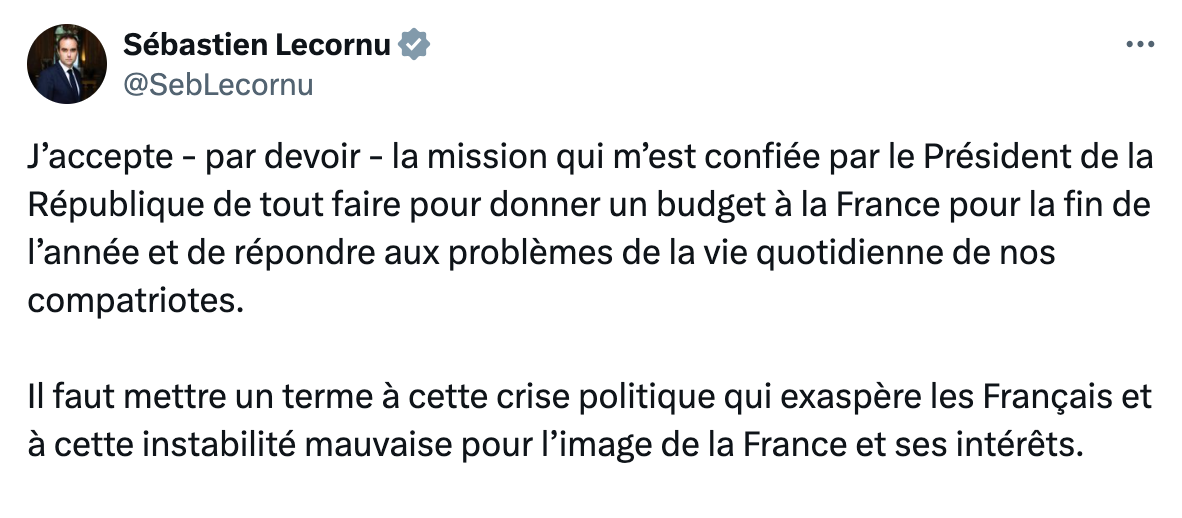This screenshot has height=518, width=1182.
Task: Click the display name Sébastien Lecornu
Action: click(256, 45)
